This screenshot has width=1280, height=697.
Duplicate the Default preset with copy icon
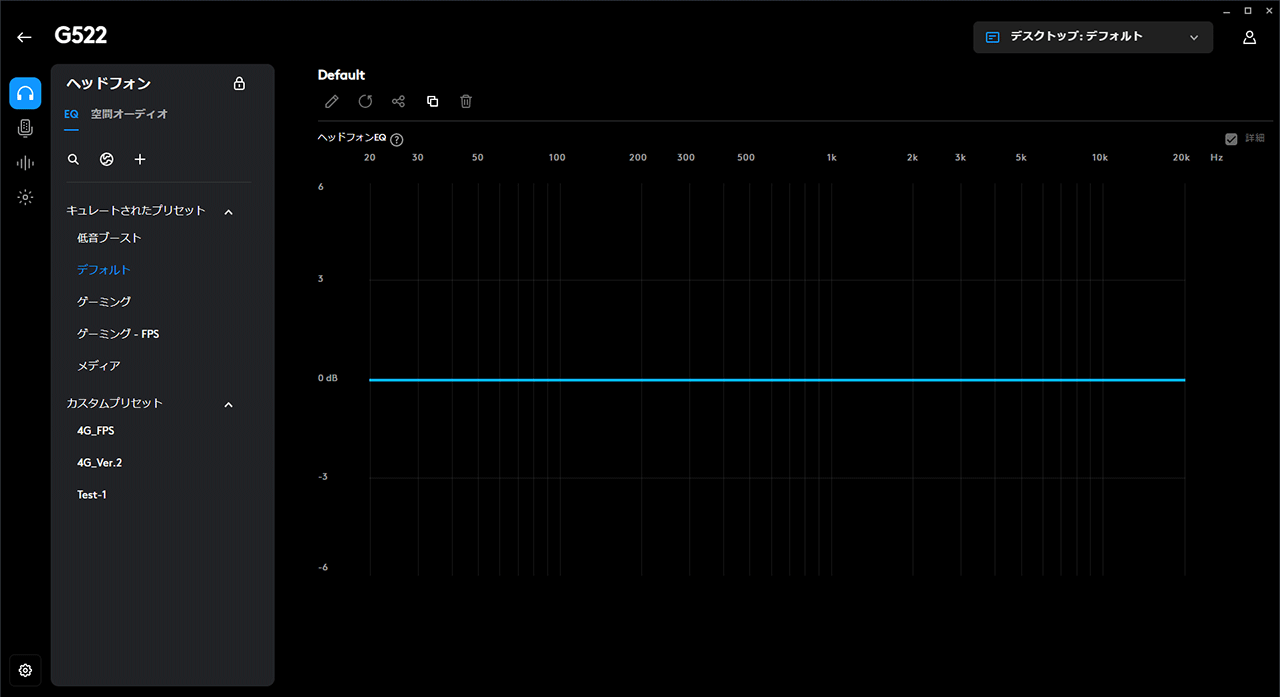432,101
